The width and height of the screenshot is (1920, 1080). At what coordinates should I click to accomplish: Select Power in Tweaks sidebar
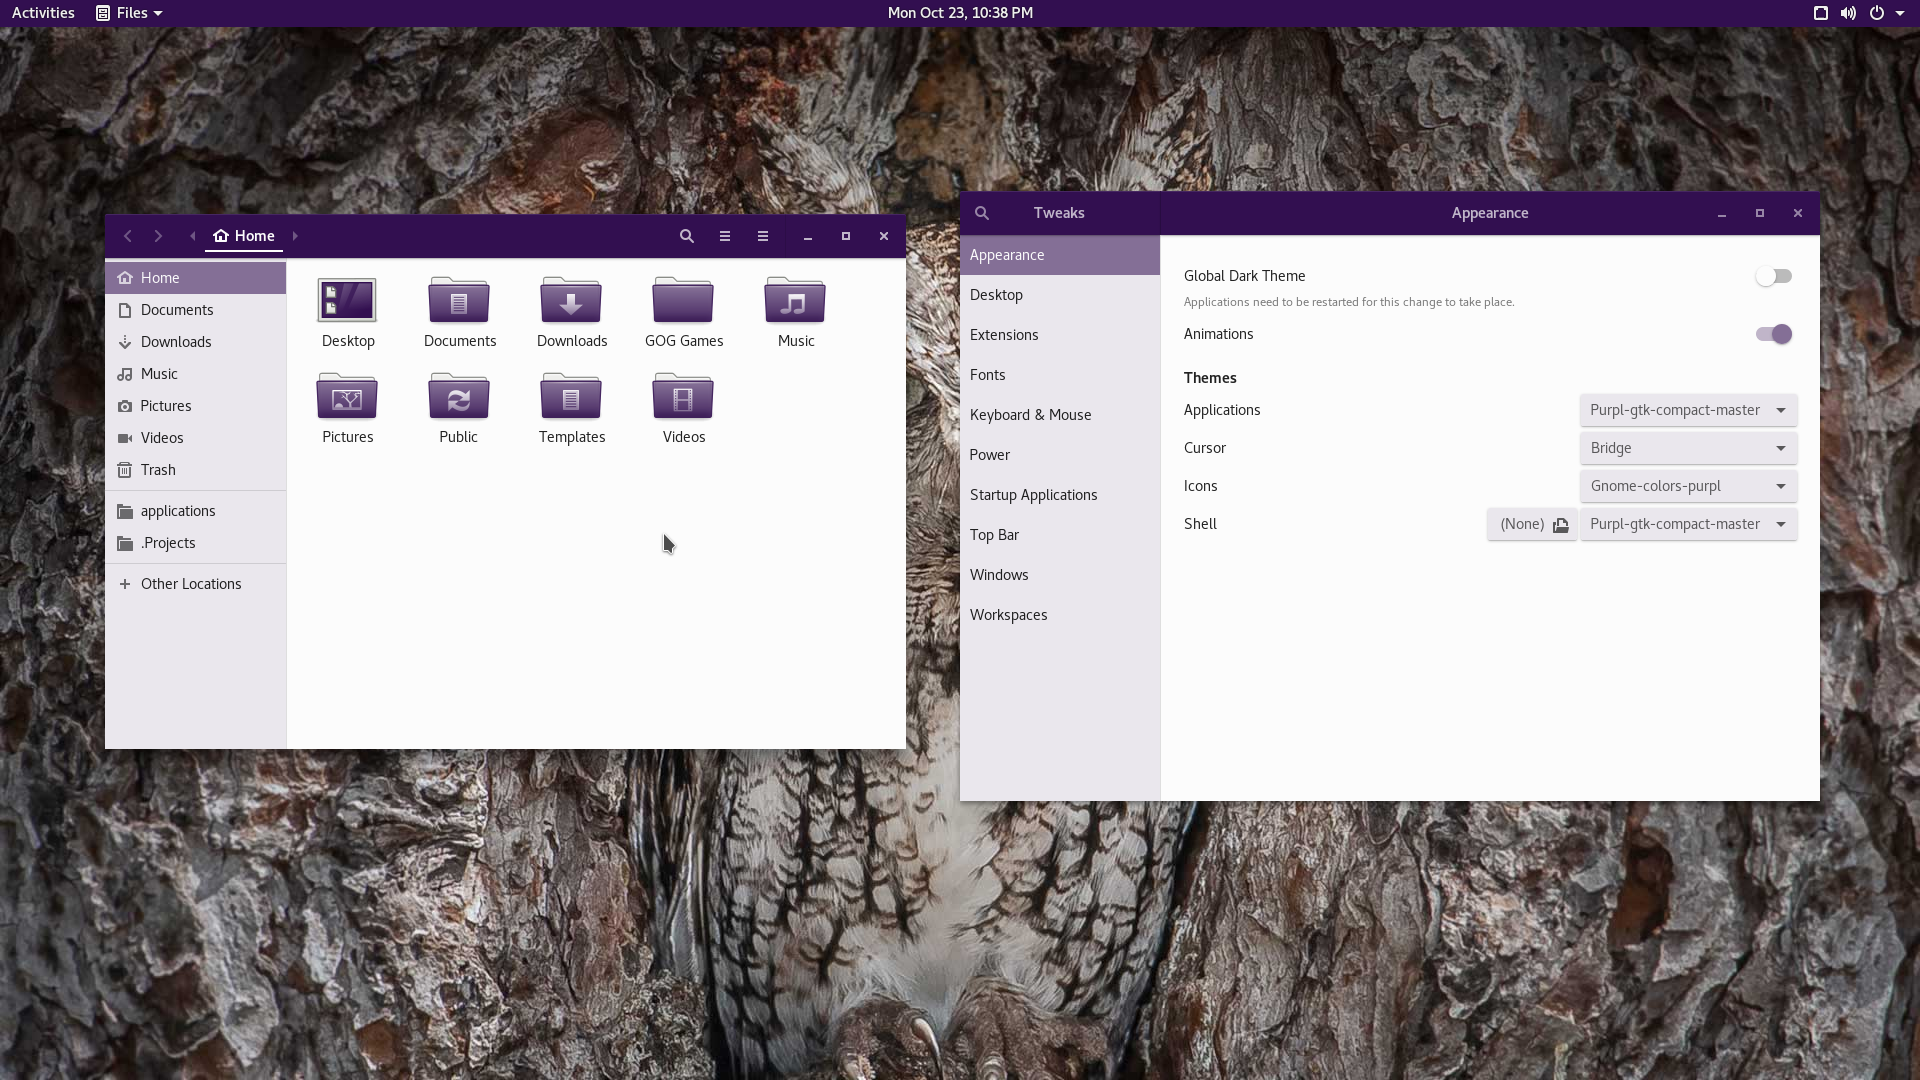click(1060, 455)
